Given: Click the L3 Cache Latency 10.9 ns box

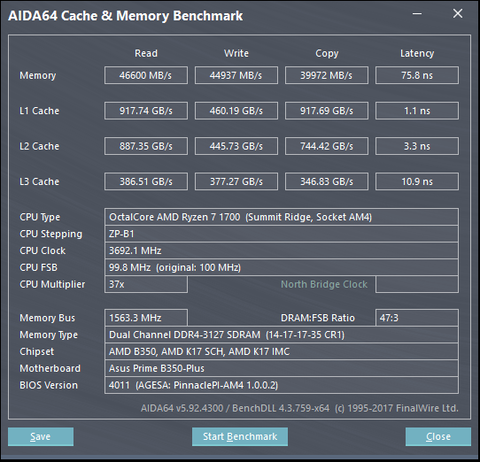Looking at the screenshot, I should coord(417,181).
